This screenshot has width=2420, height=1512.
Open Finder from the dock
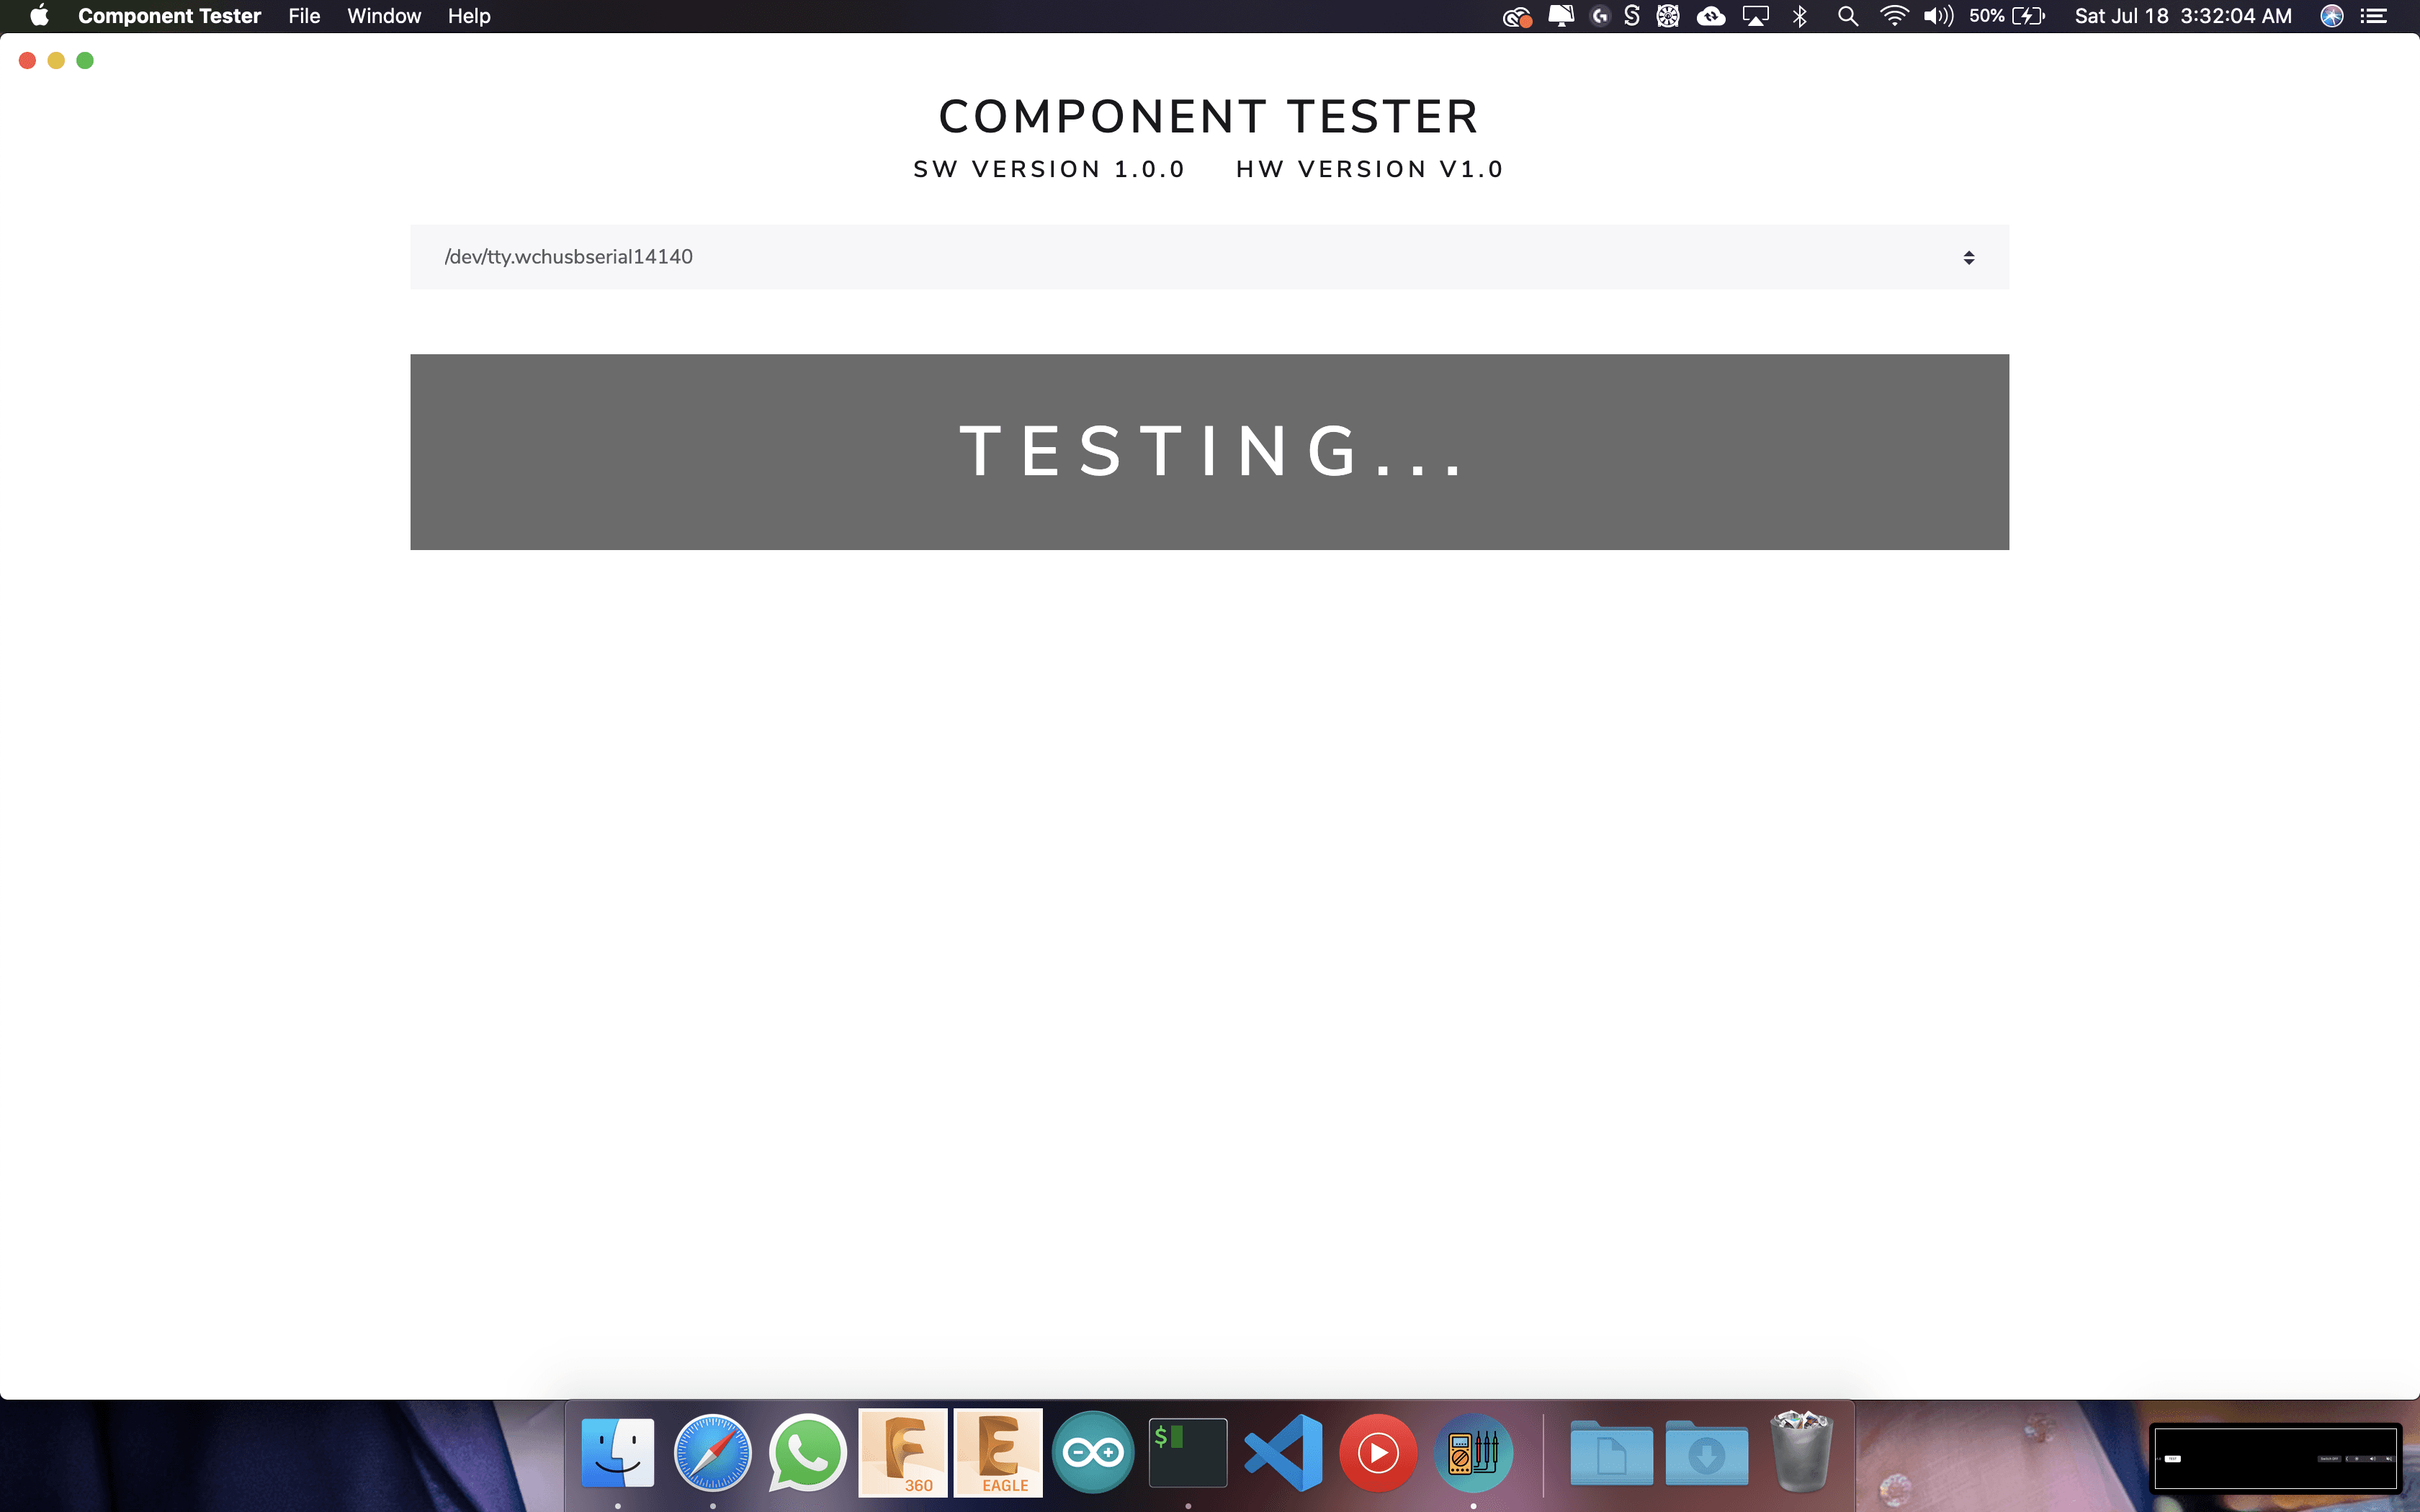coord(618,1451)
